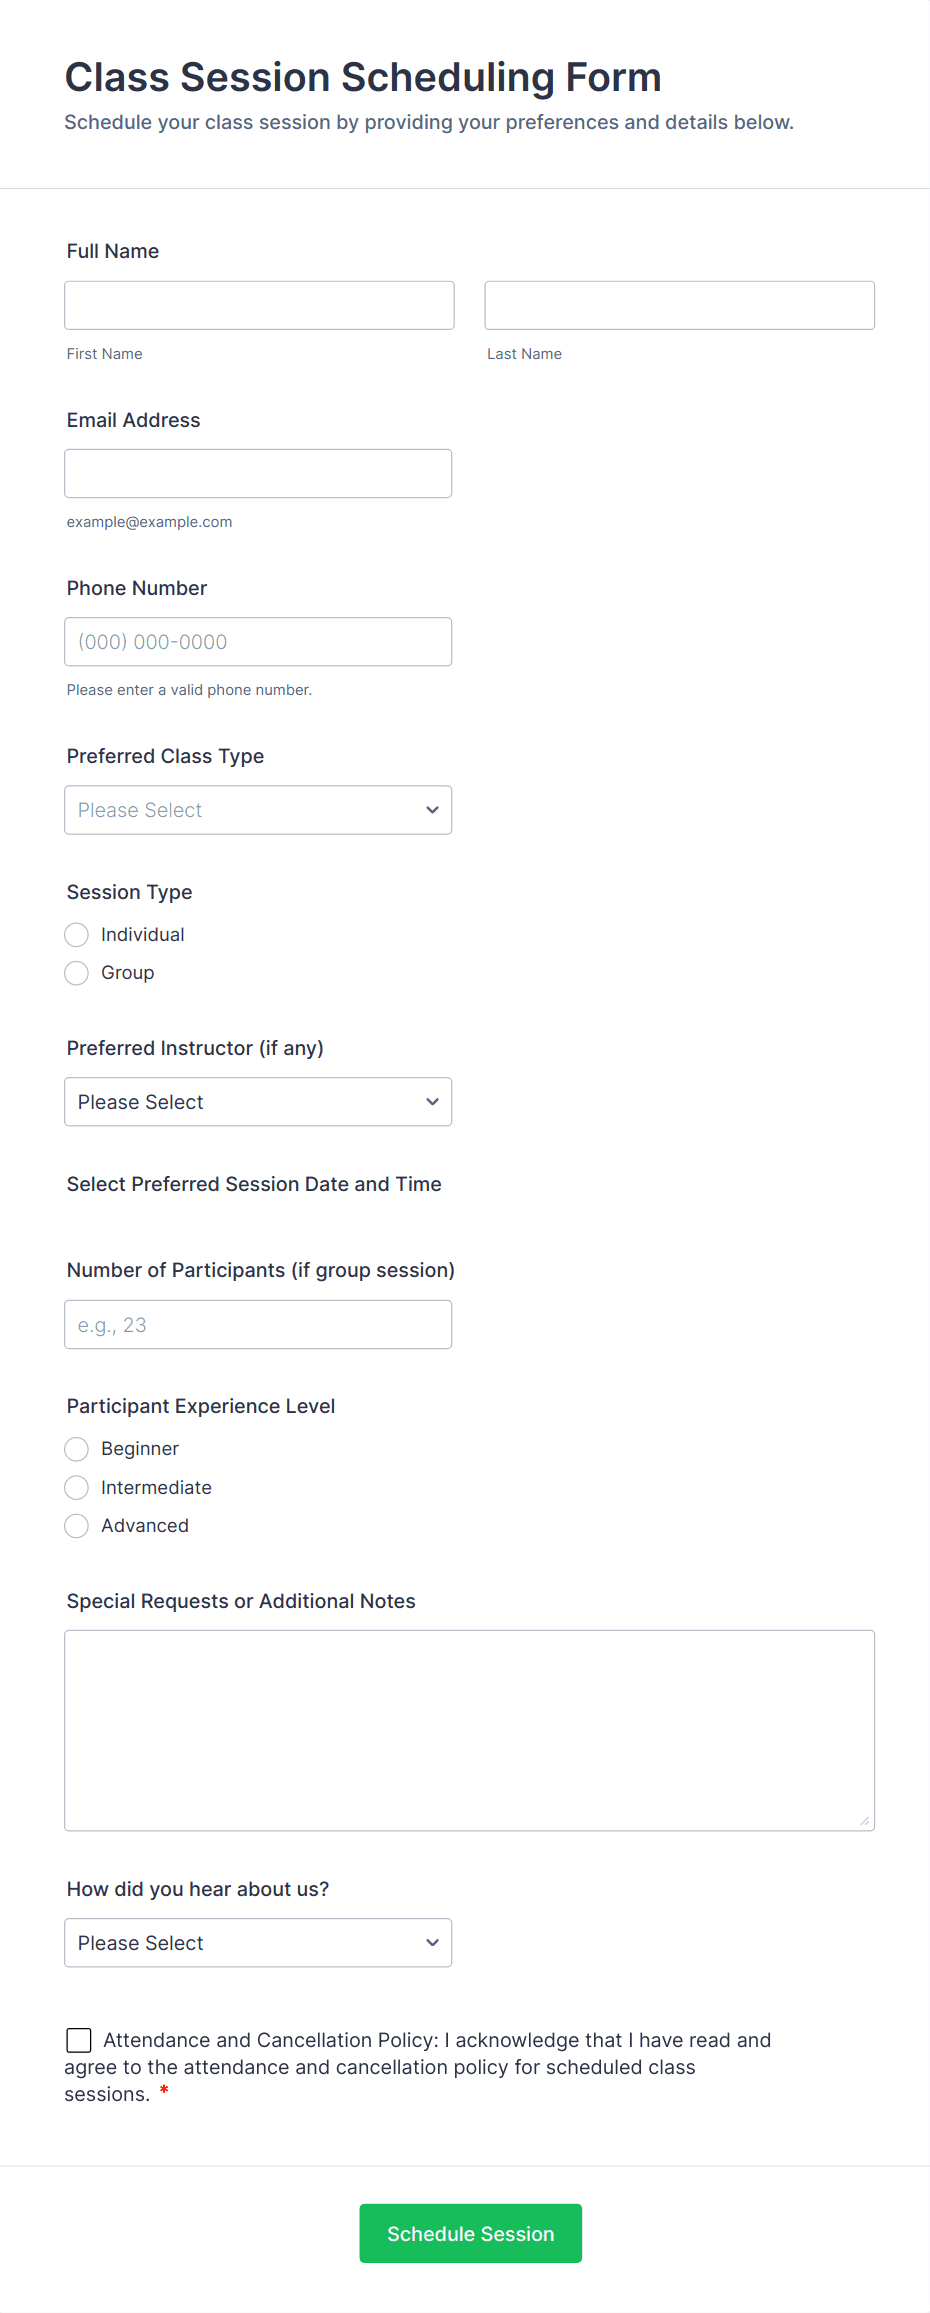Expand the Preferred Instructor dropdown
Image resolution: width=930 pixels, height=2313 pixels.
tap(258, 1102)
